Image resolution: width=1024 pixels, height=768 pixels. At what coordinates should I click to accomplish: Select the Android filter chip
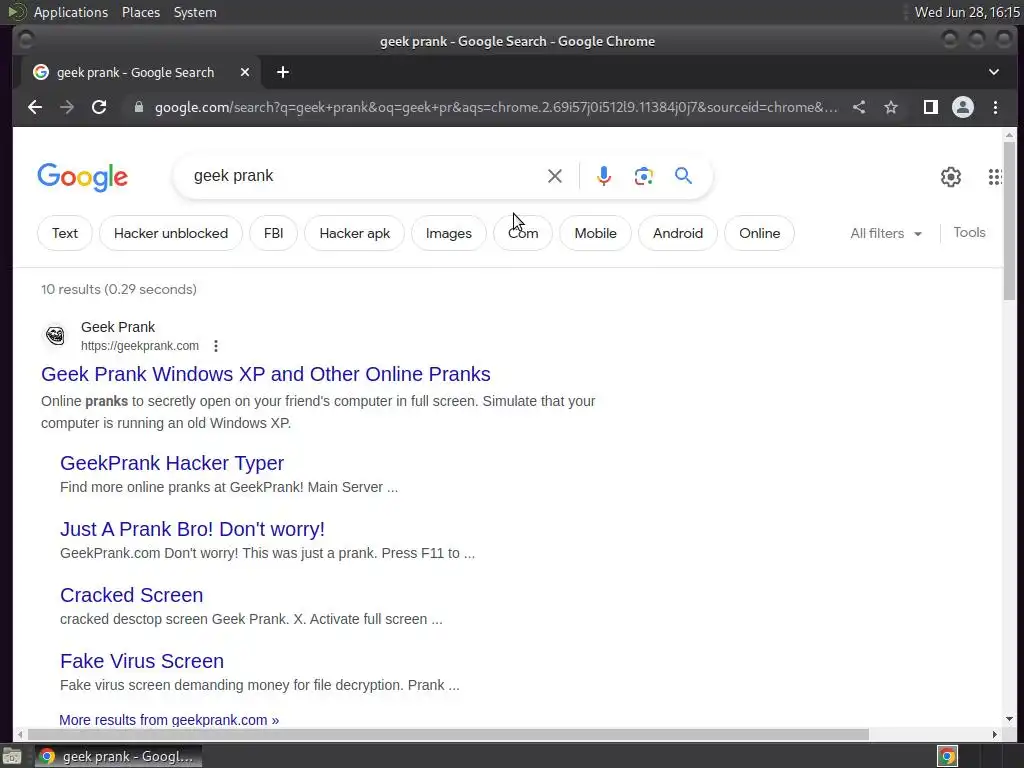678,233
